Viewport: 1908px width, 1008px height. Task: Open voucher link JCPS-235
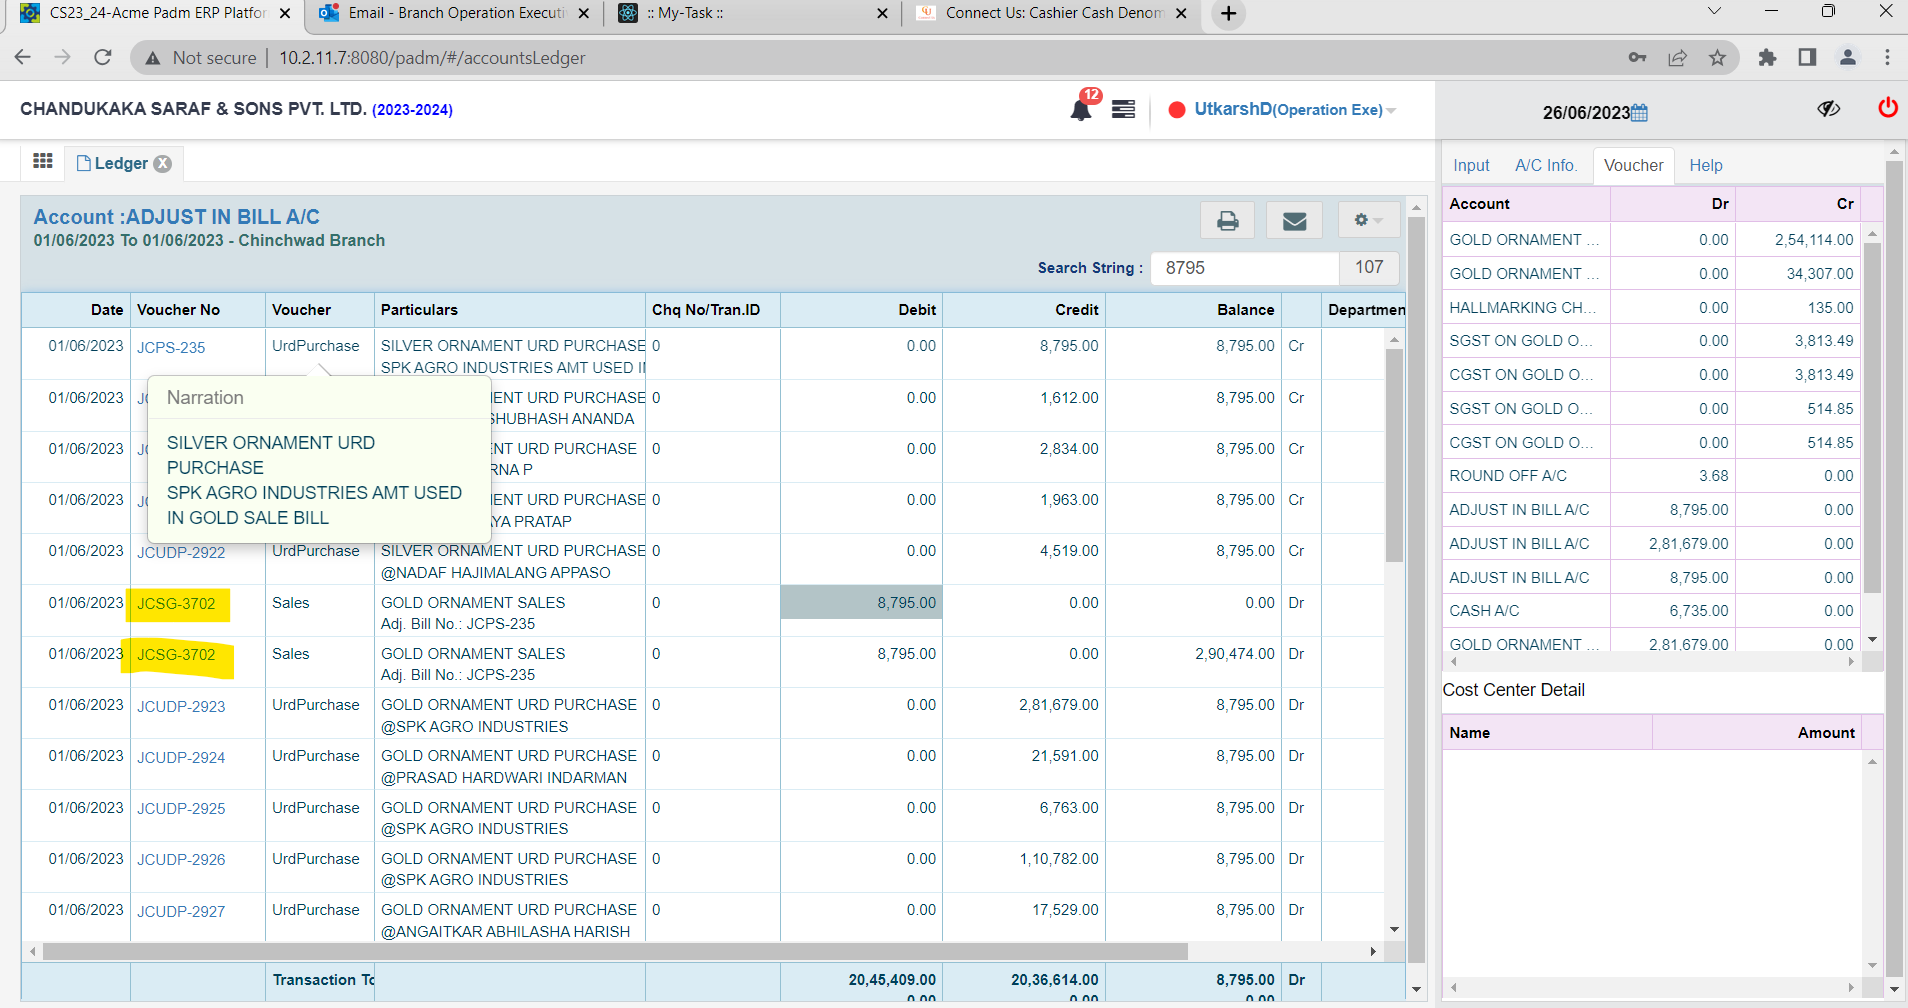pos(171,347)
